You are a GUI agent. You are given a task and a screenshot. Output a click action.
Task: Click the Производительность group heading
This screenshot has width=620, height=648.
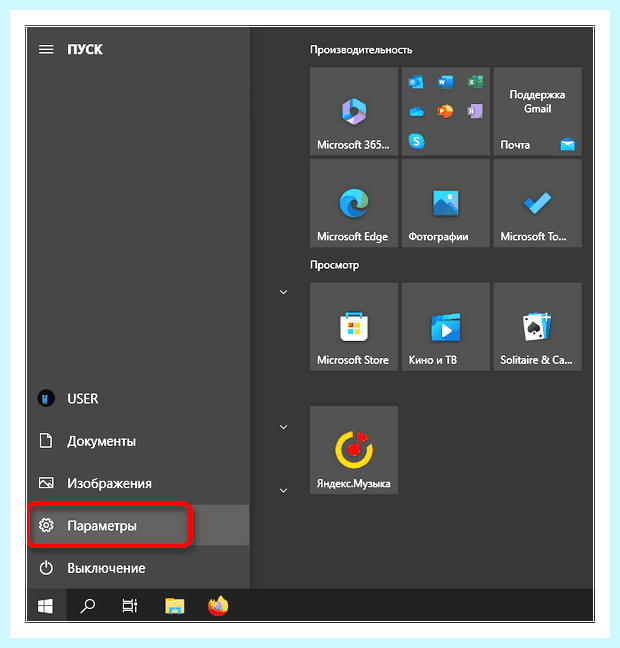click(x=361, y=50)
